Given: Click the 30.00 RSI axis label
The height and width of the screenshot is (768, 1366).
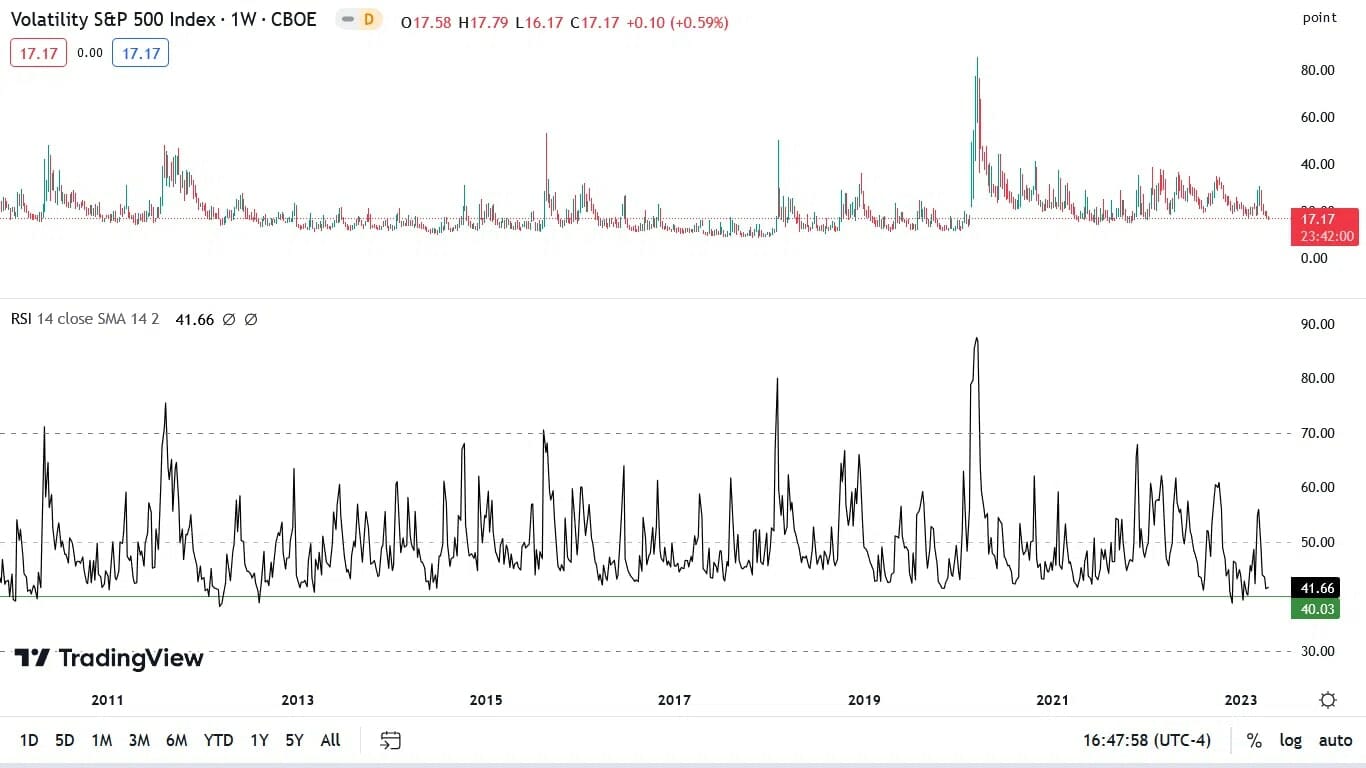Looking at the screenshot, I should pos(1317,651).
